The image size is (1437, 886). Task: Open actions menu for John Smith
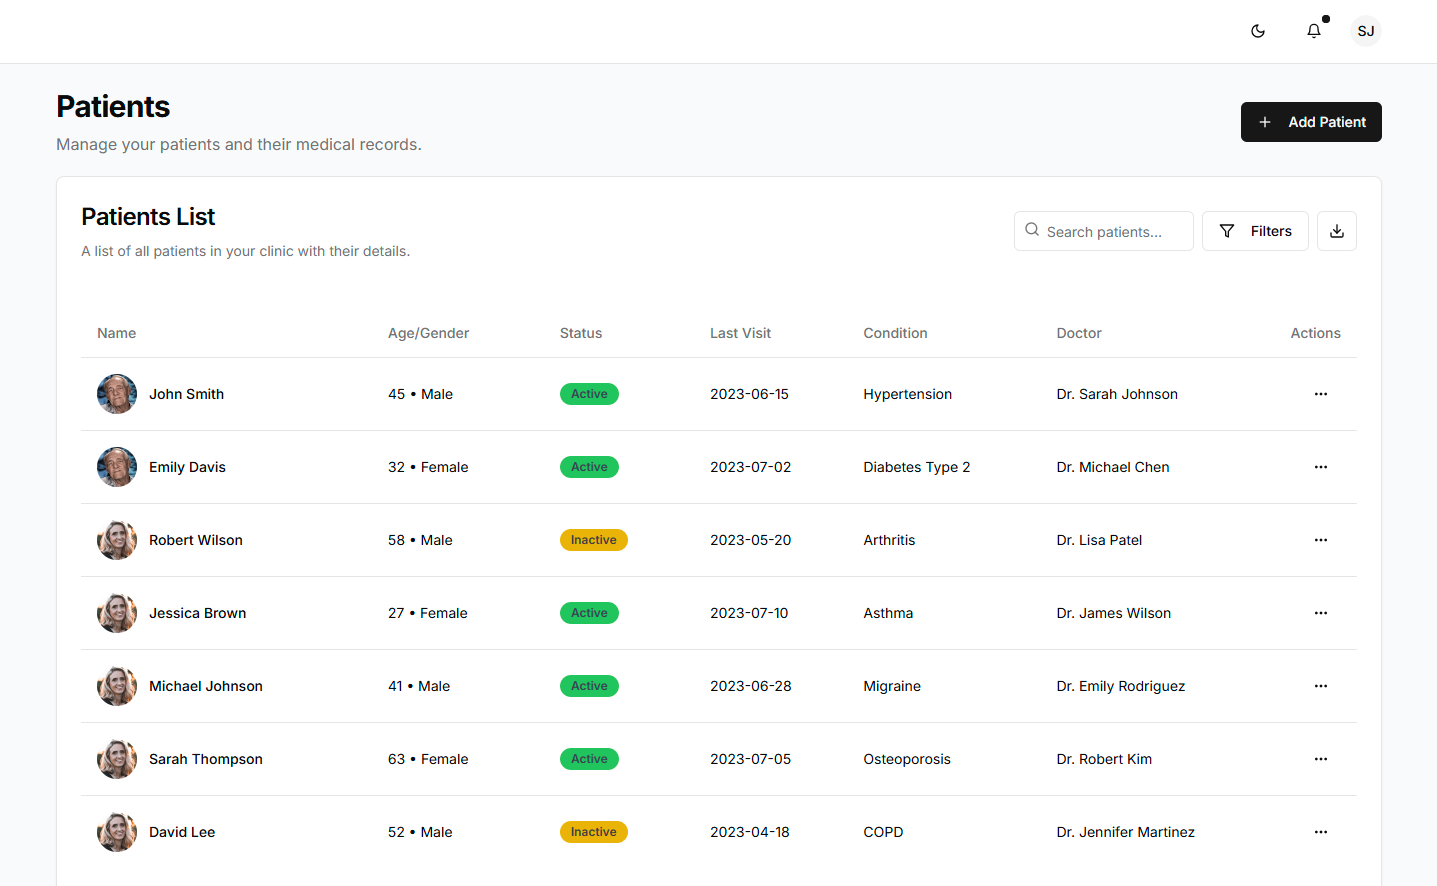pyautogui.click(x=1321, y=394)
